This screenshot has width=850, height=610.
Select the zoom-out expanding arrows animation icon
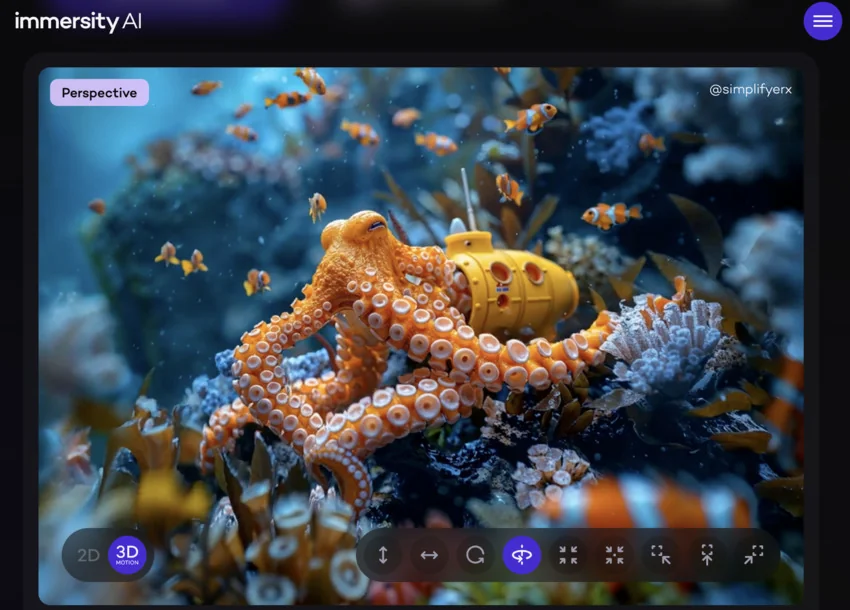(707, 555)
